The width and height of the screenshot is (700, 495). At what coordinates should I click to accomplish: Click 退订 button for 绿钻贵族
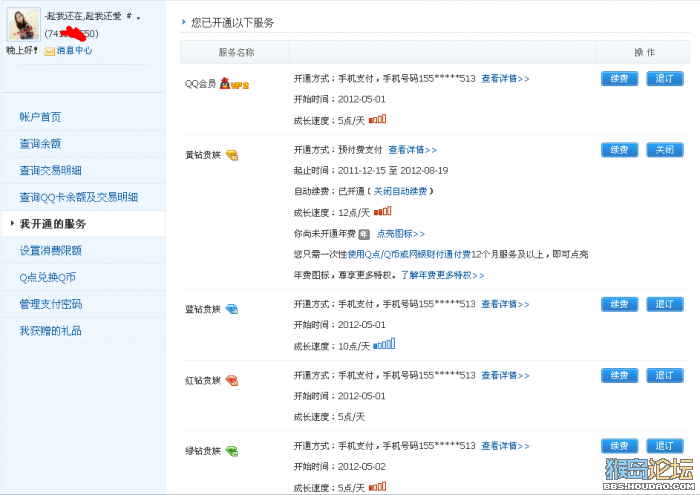(x=665, y=446)
